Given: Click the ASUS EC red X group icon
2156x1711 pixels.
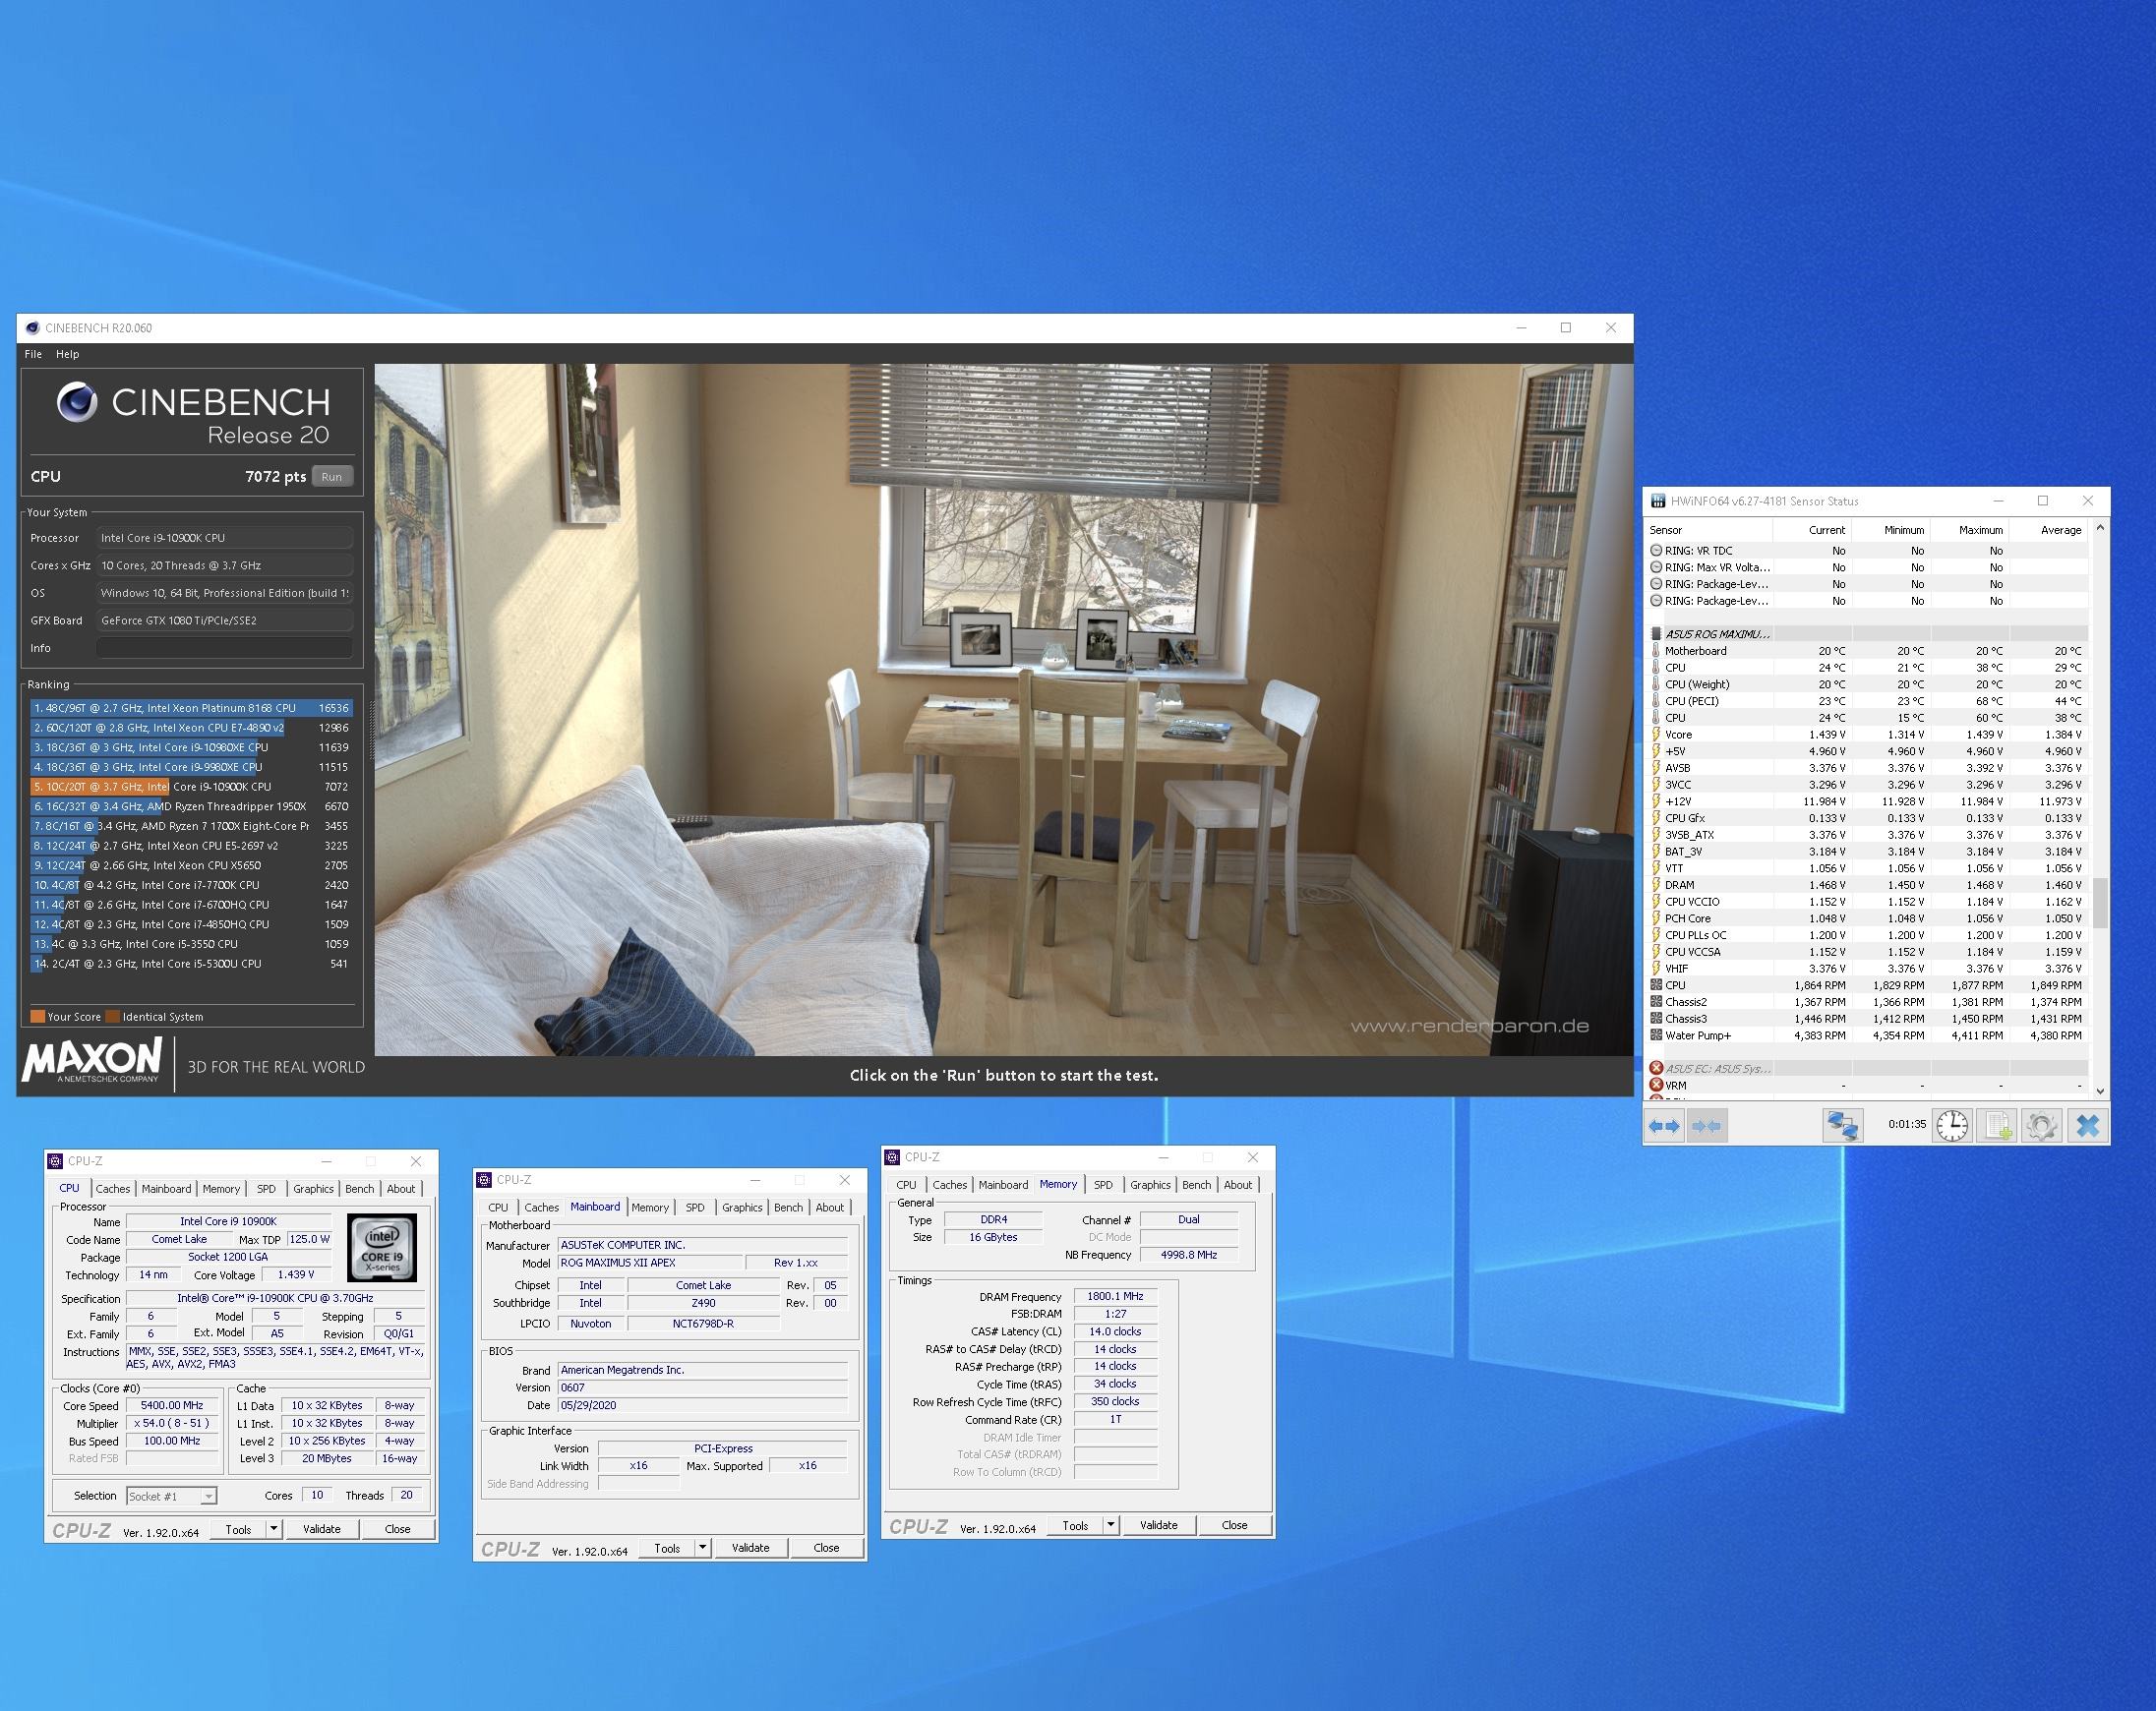Looking at the screenshot, I should [x=1656, y=1068].
